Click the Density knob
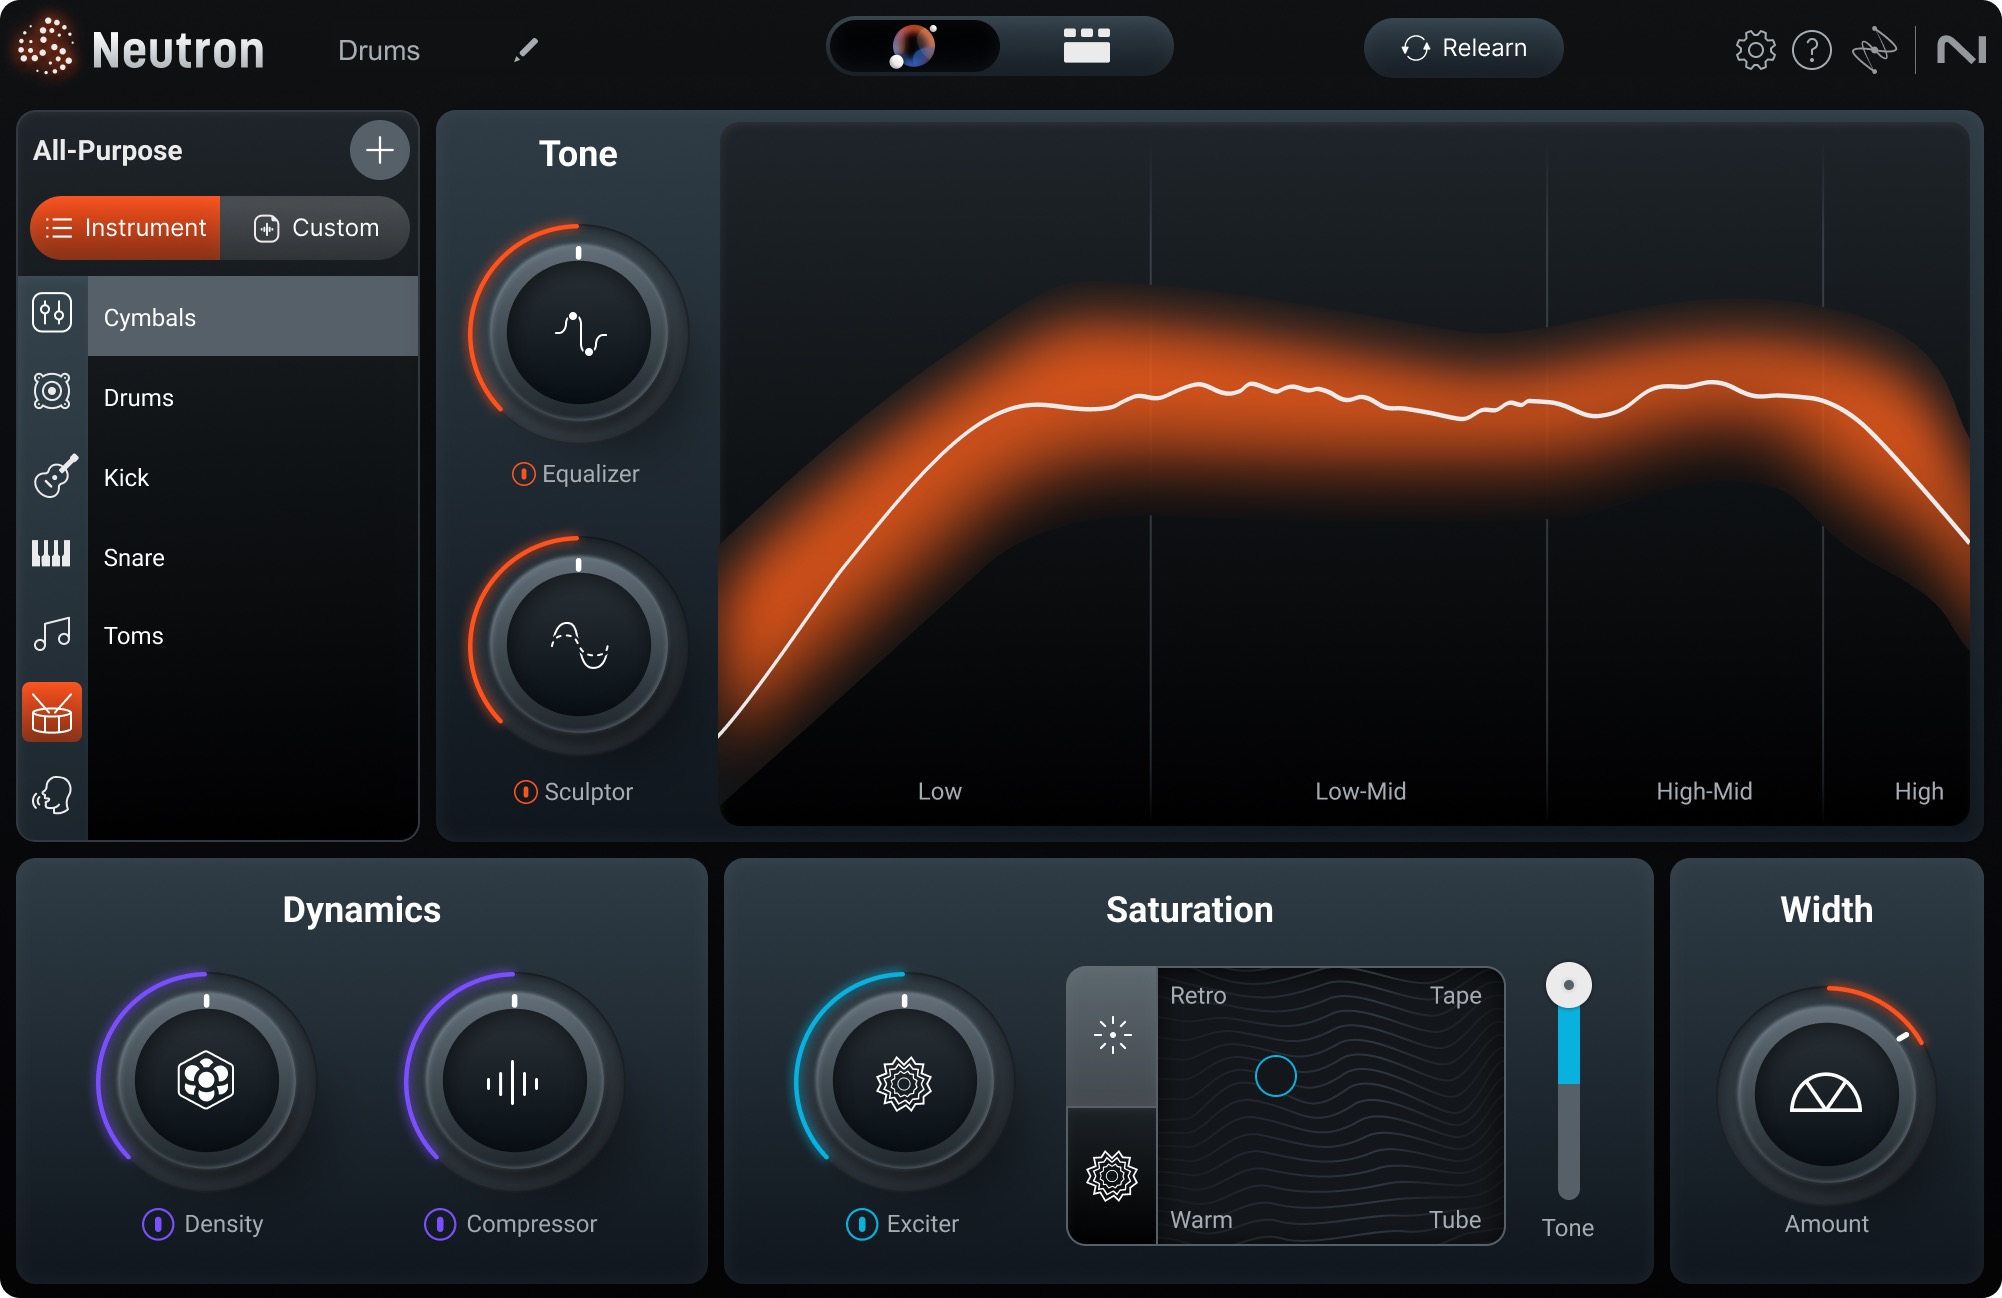 pyautogui.click(x=206, y=1081)
